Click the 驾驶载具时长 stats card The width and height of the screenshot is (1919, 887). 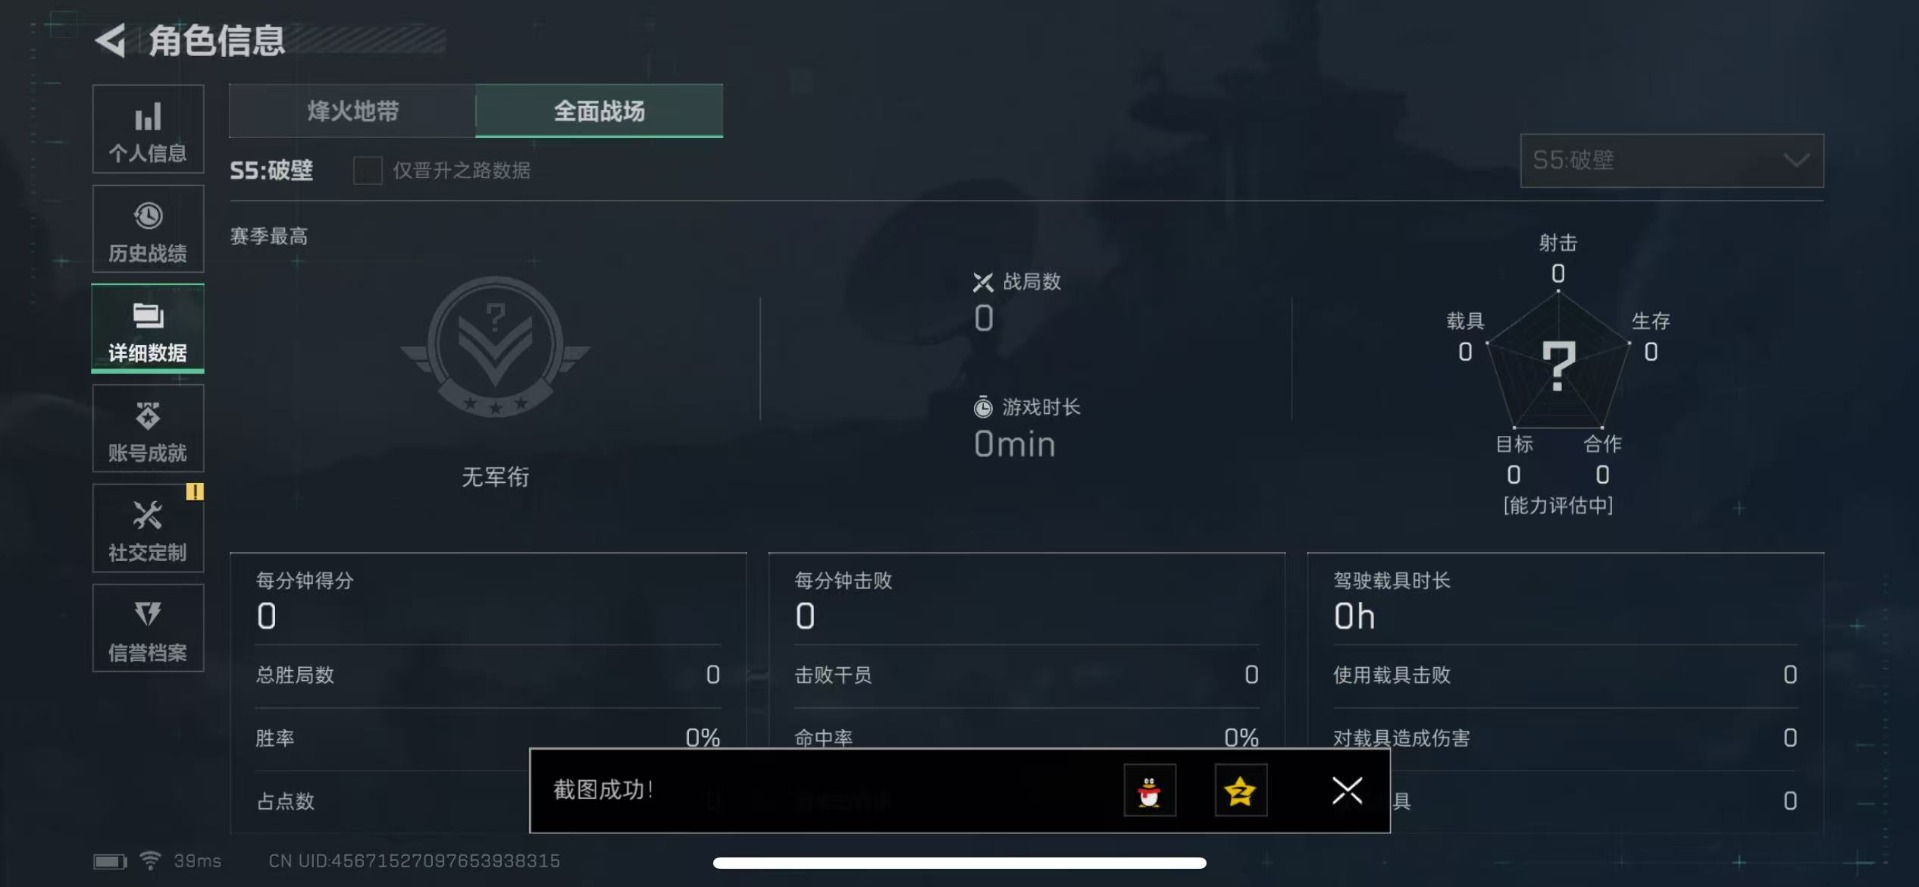click(1565, 692)
